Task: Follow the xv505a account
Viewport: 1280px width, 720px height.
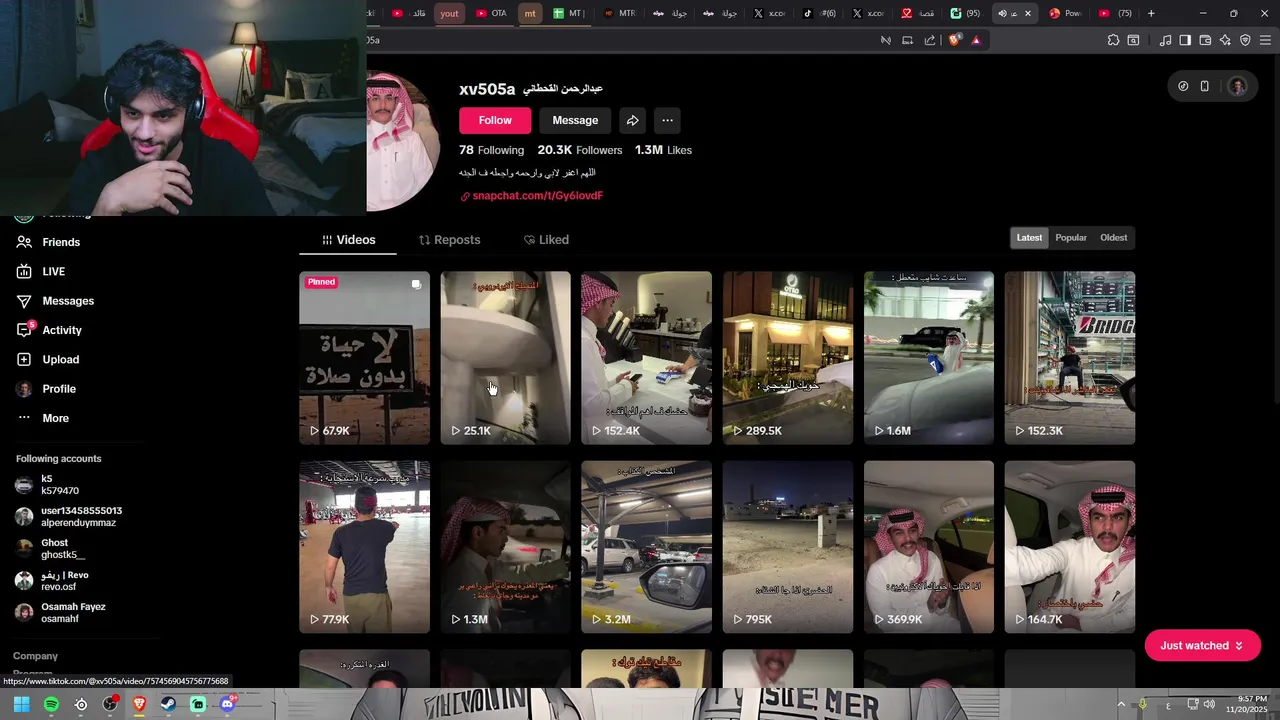Action: [x=495, y=120]
